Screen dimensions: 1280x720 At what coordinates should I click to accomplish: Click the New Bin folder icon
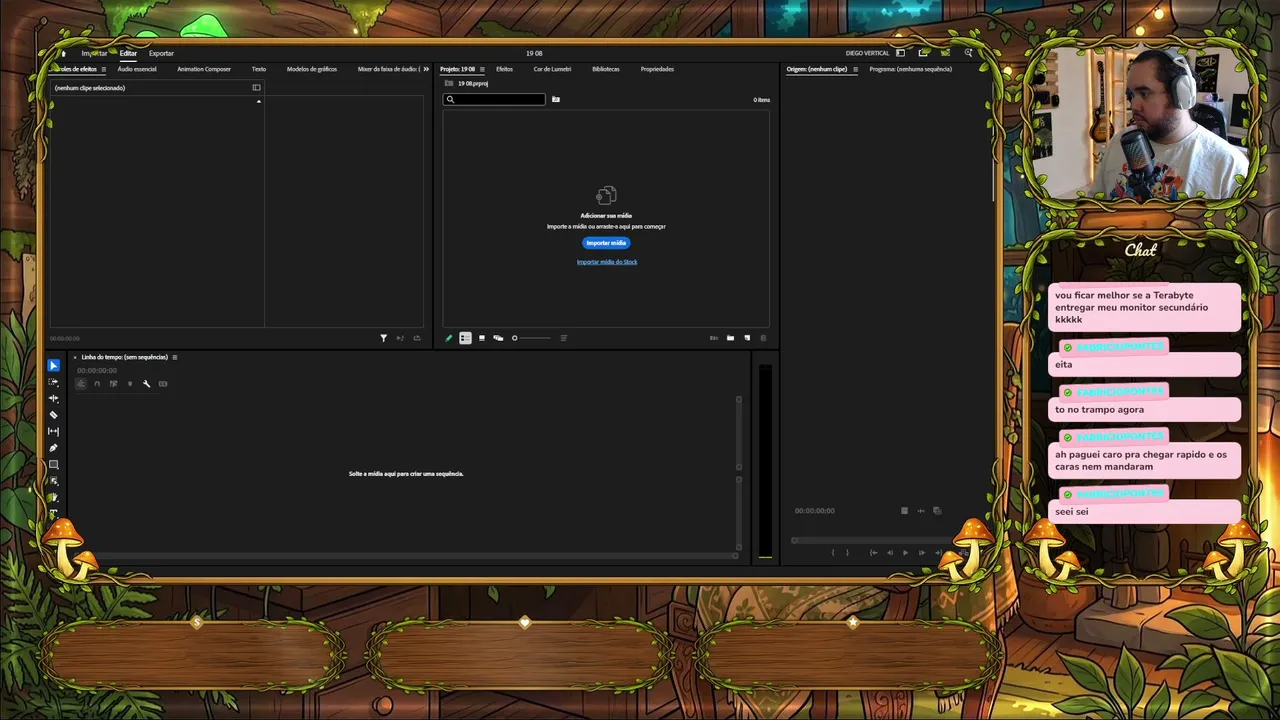(730, 338)
